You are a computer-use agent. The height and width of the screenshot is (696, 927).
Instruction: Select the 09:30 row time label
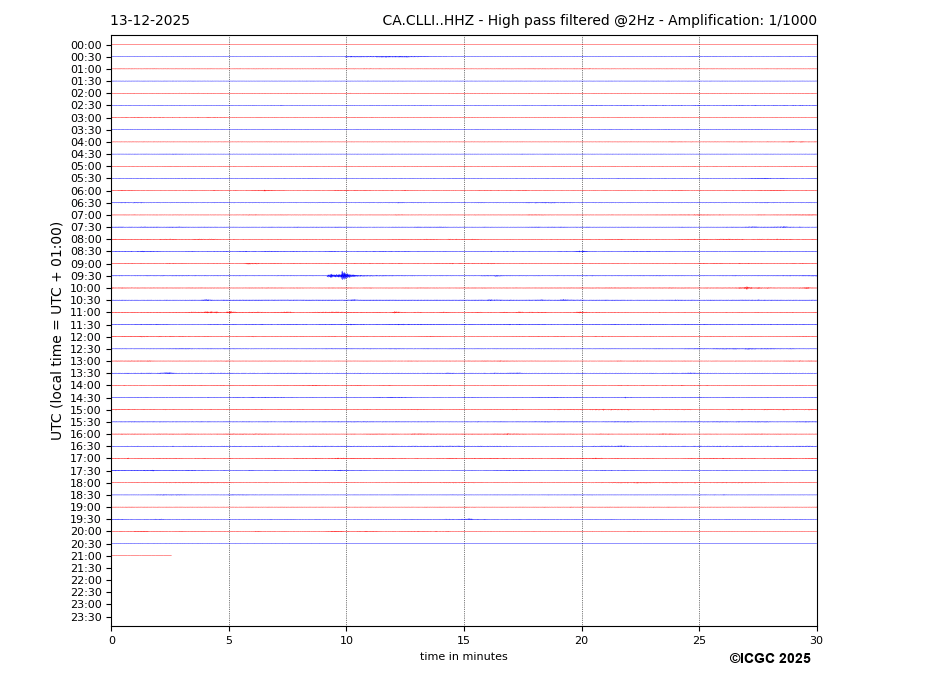(86, 276)
